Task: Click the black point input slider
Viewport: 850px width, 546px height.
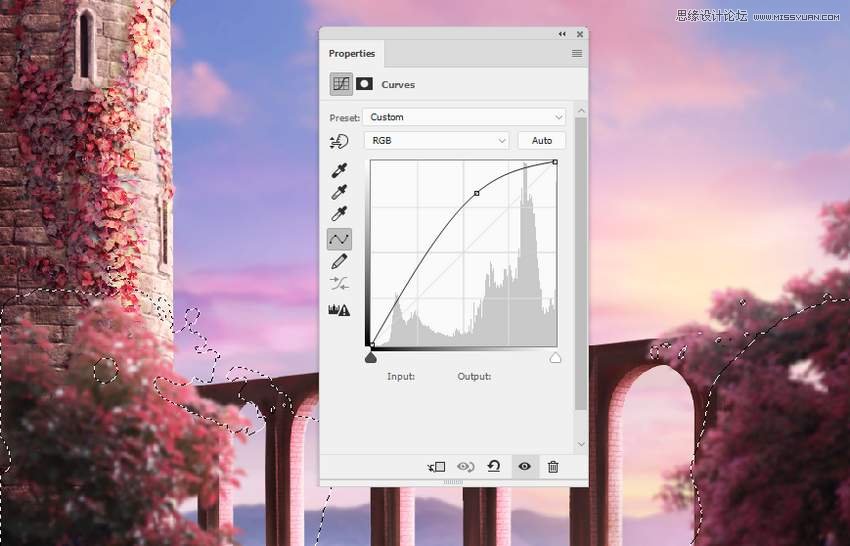Action: tap(371, 357)
